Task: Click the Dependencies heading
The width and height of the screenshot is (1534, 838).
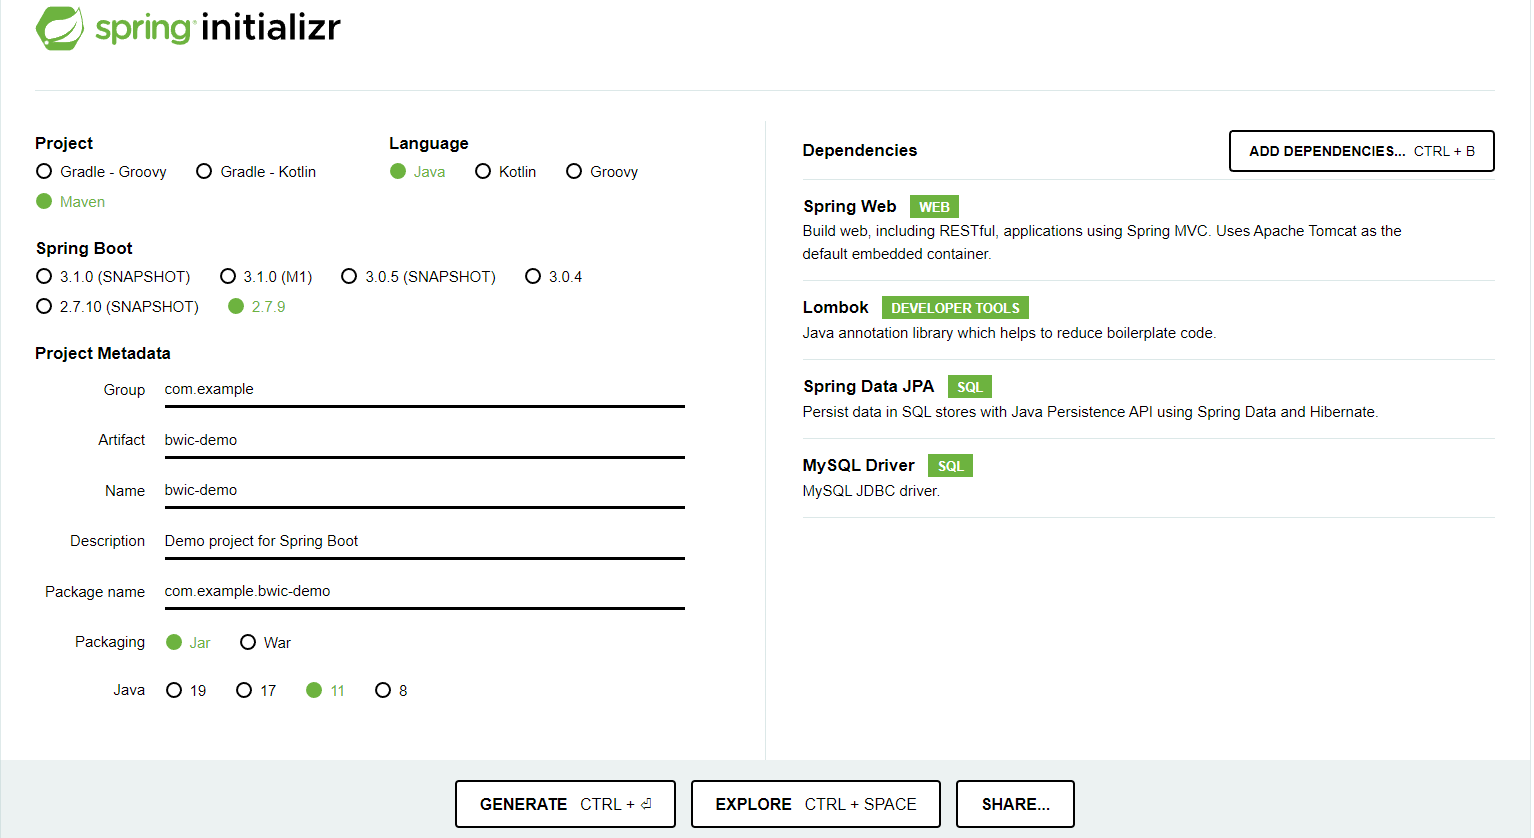Action: coord(860,150)
